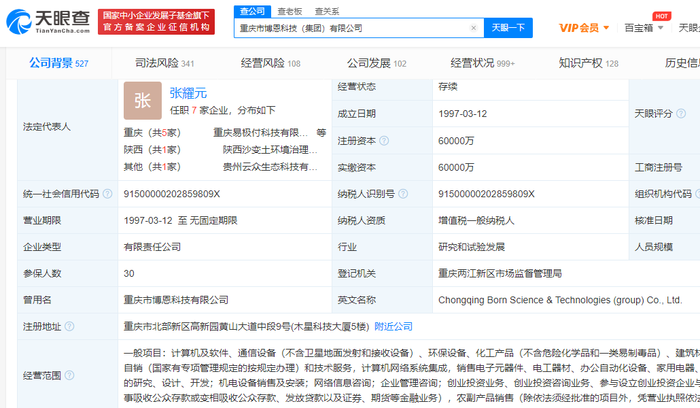Open the 公司发展 102 tab
This screenshot has height=408, width=700.
(x=377, y=63)
